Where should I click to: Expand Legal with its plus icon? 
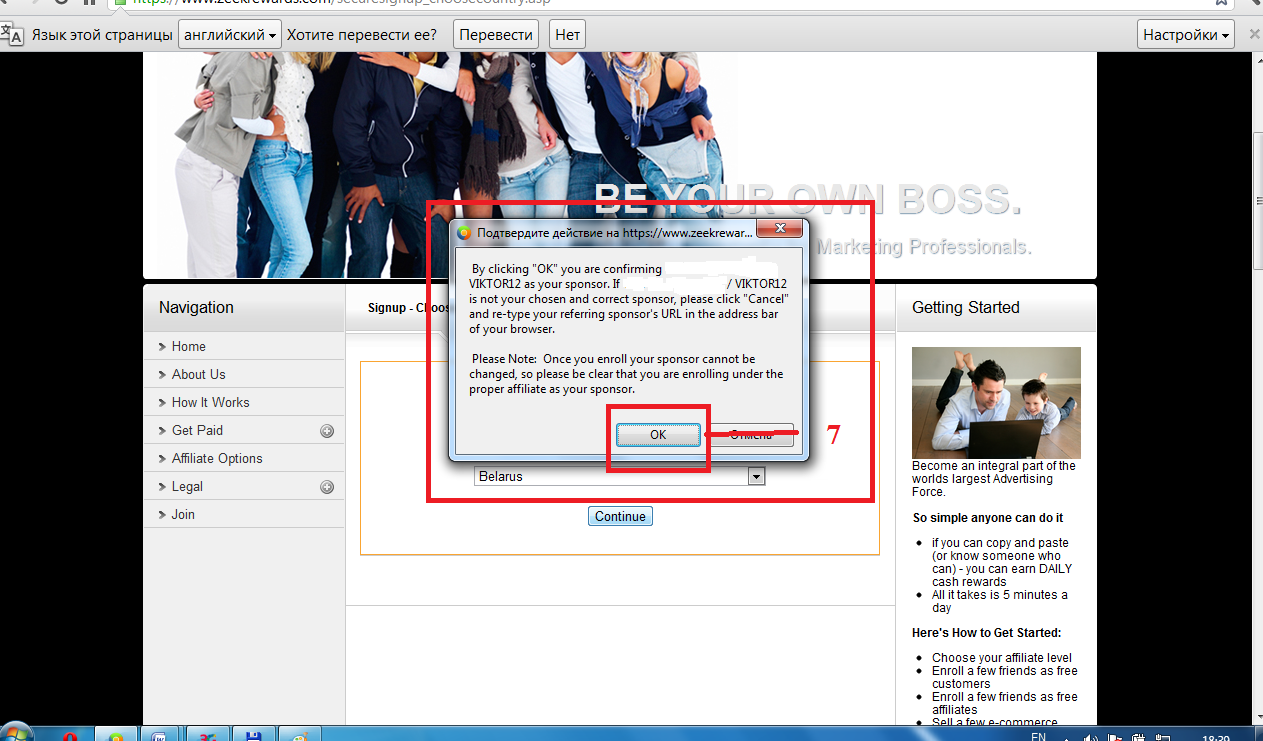click(327, 487)
